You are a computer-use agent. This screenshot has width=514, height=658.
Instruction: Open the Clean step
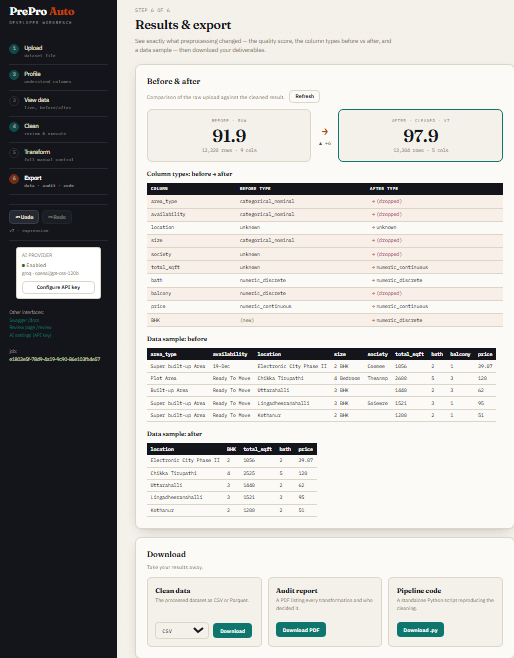[58, 129]
